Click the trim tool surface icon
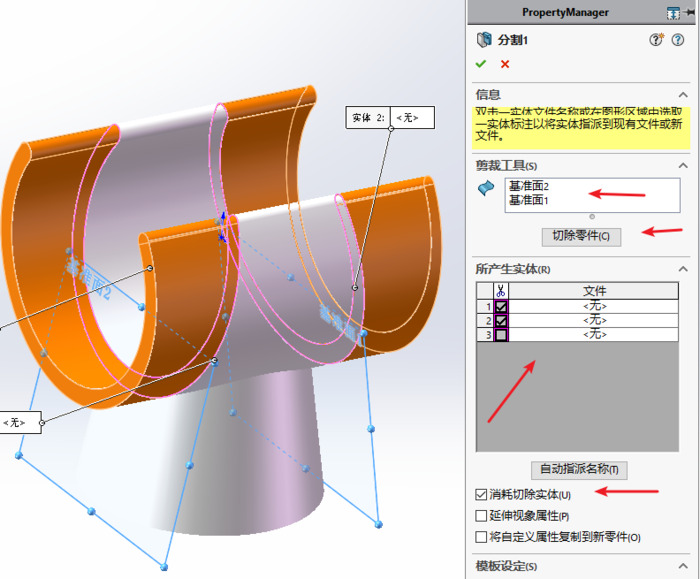Screen dimensions: 700x579 coord(487,190)
